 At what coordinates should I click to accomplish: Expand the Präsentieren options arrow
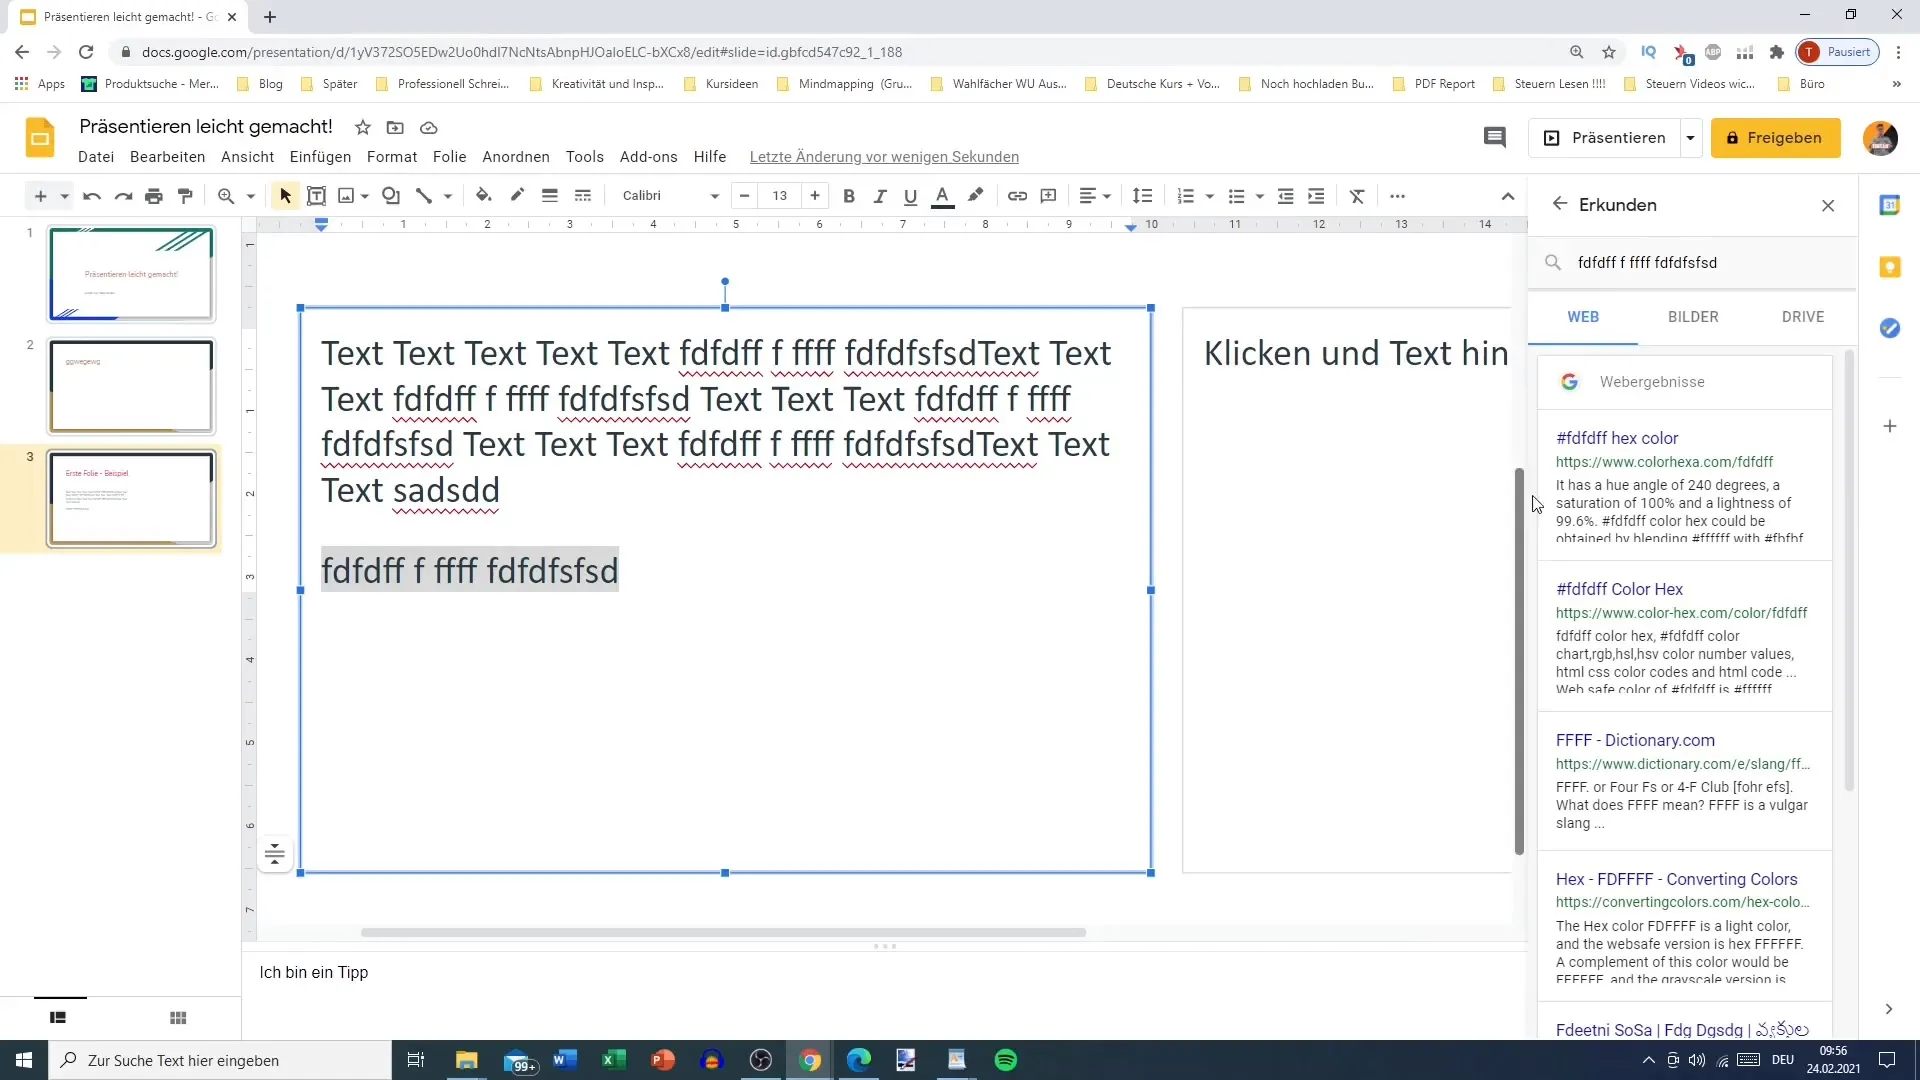click(x=1690, y=138)
